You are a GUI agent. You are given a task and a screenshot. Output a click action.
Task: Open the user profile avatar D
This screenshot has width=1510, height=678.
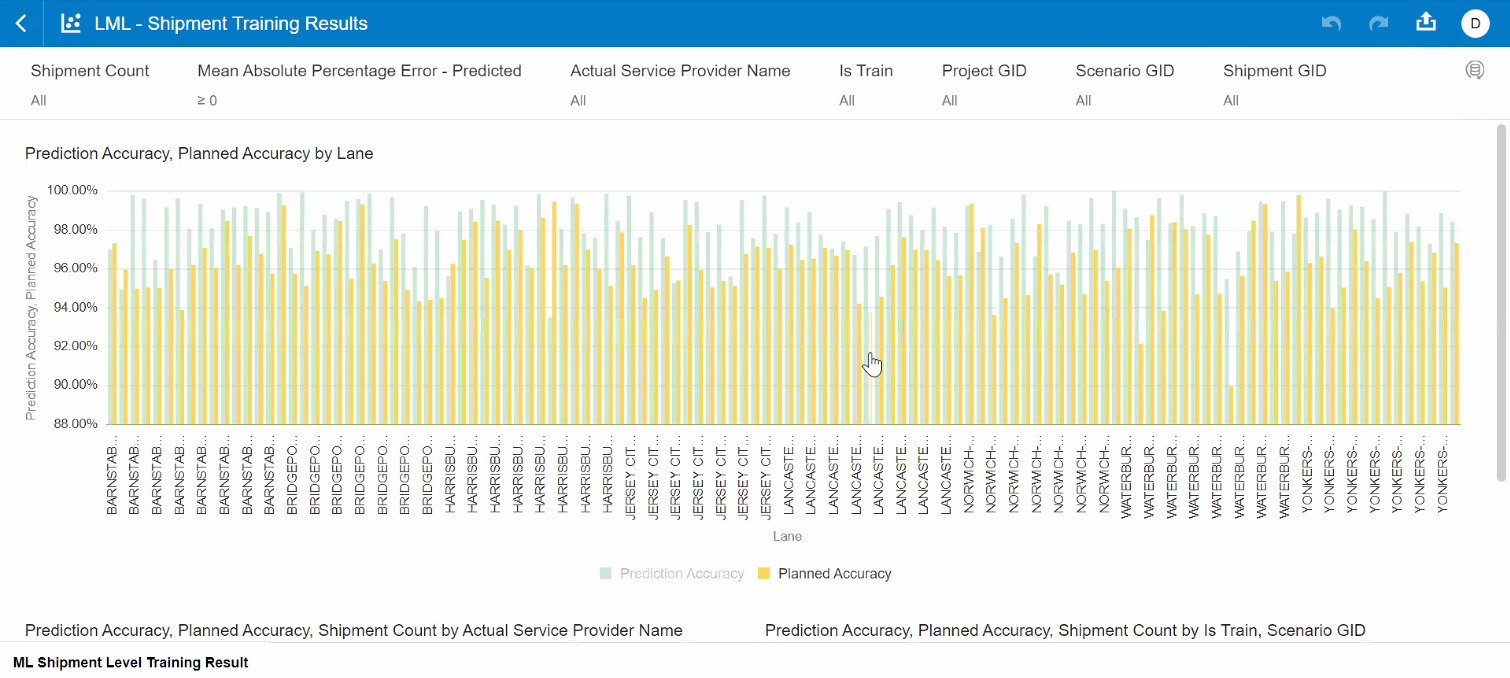click(x=1475, y=23)
